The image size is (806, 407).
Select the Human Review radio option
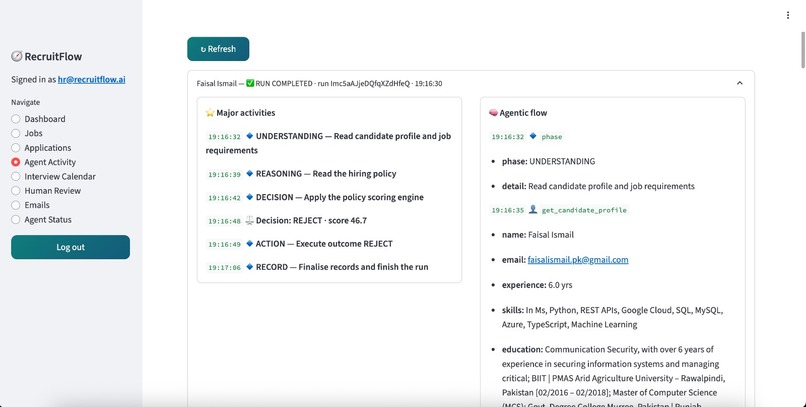15,191
